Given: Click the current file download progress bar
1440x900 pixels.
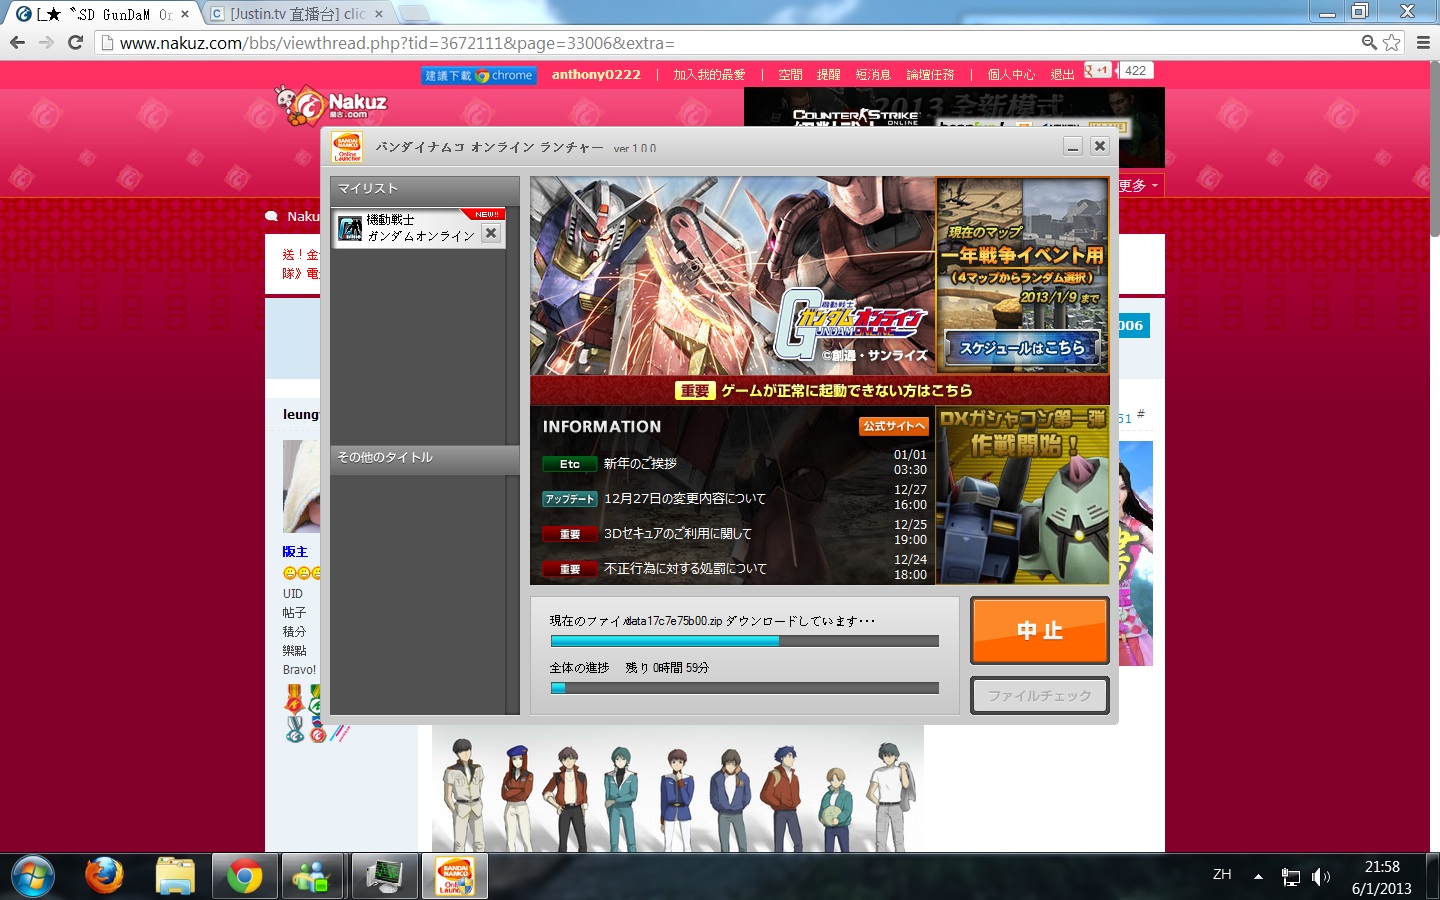Looking at the screenshot, I should point(744,641).
